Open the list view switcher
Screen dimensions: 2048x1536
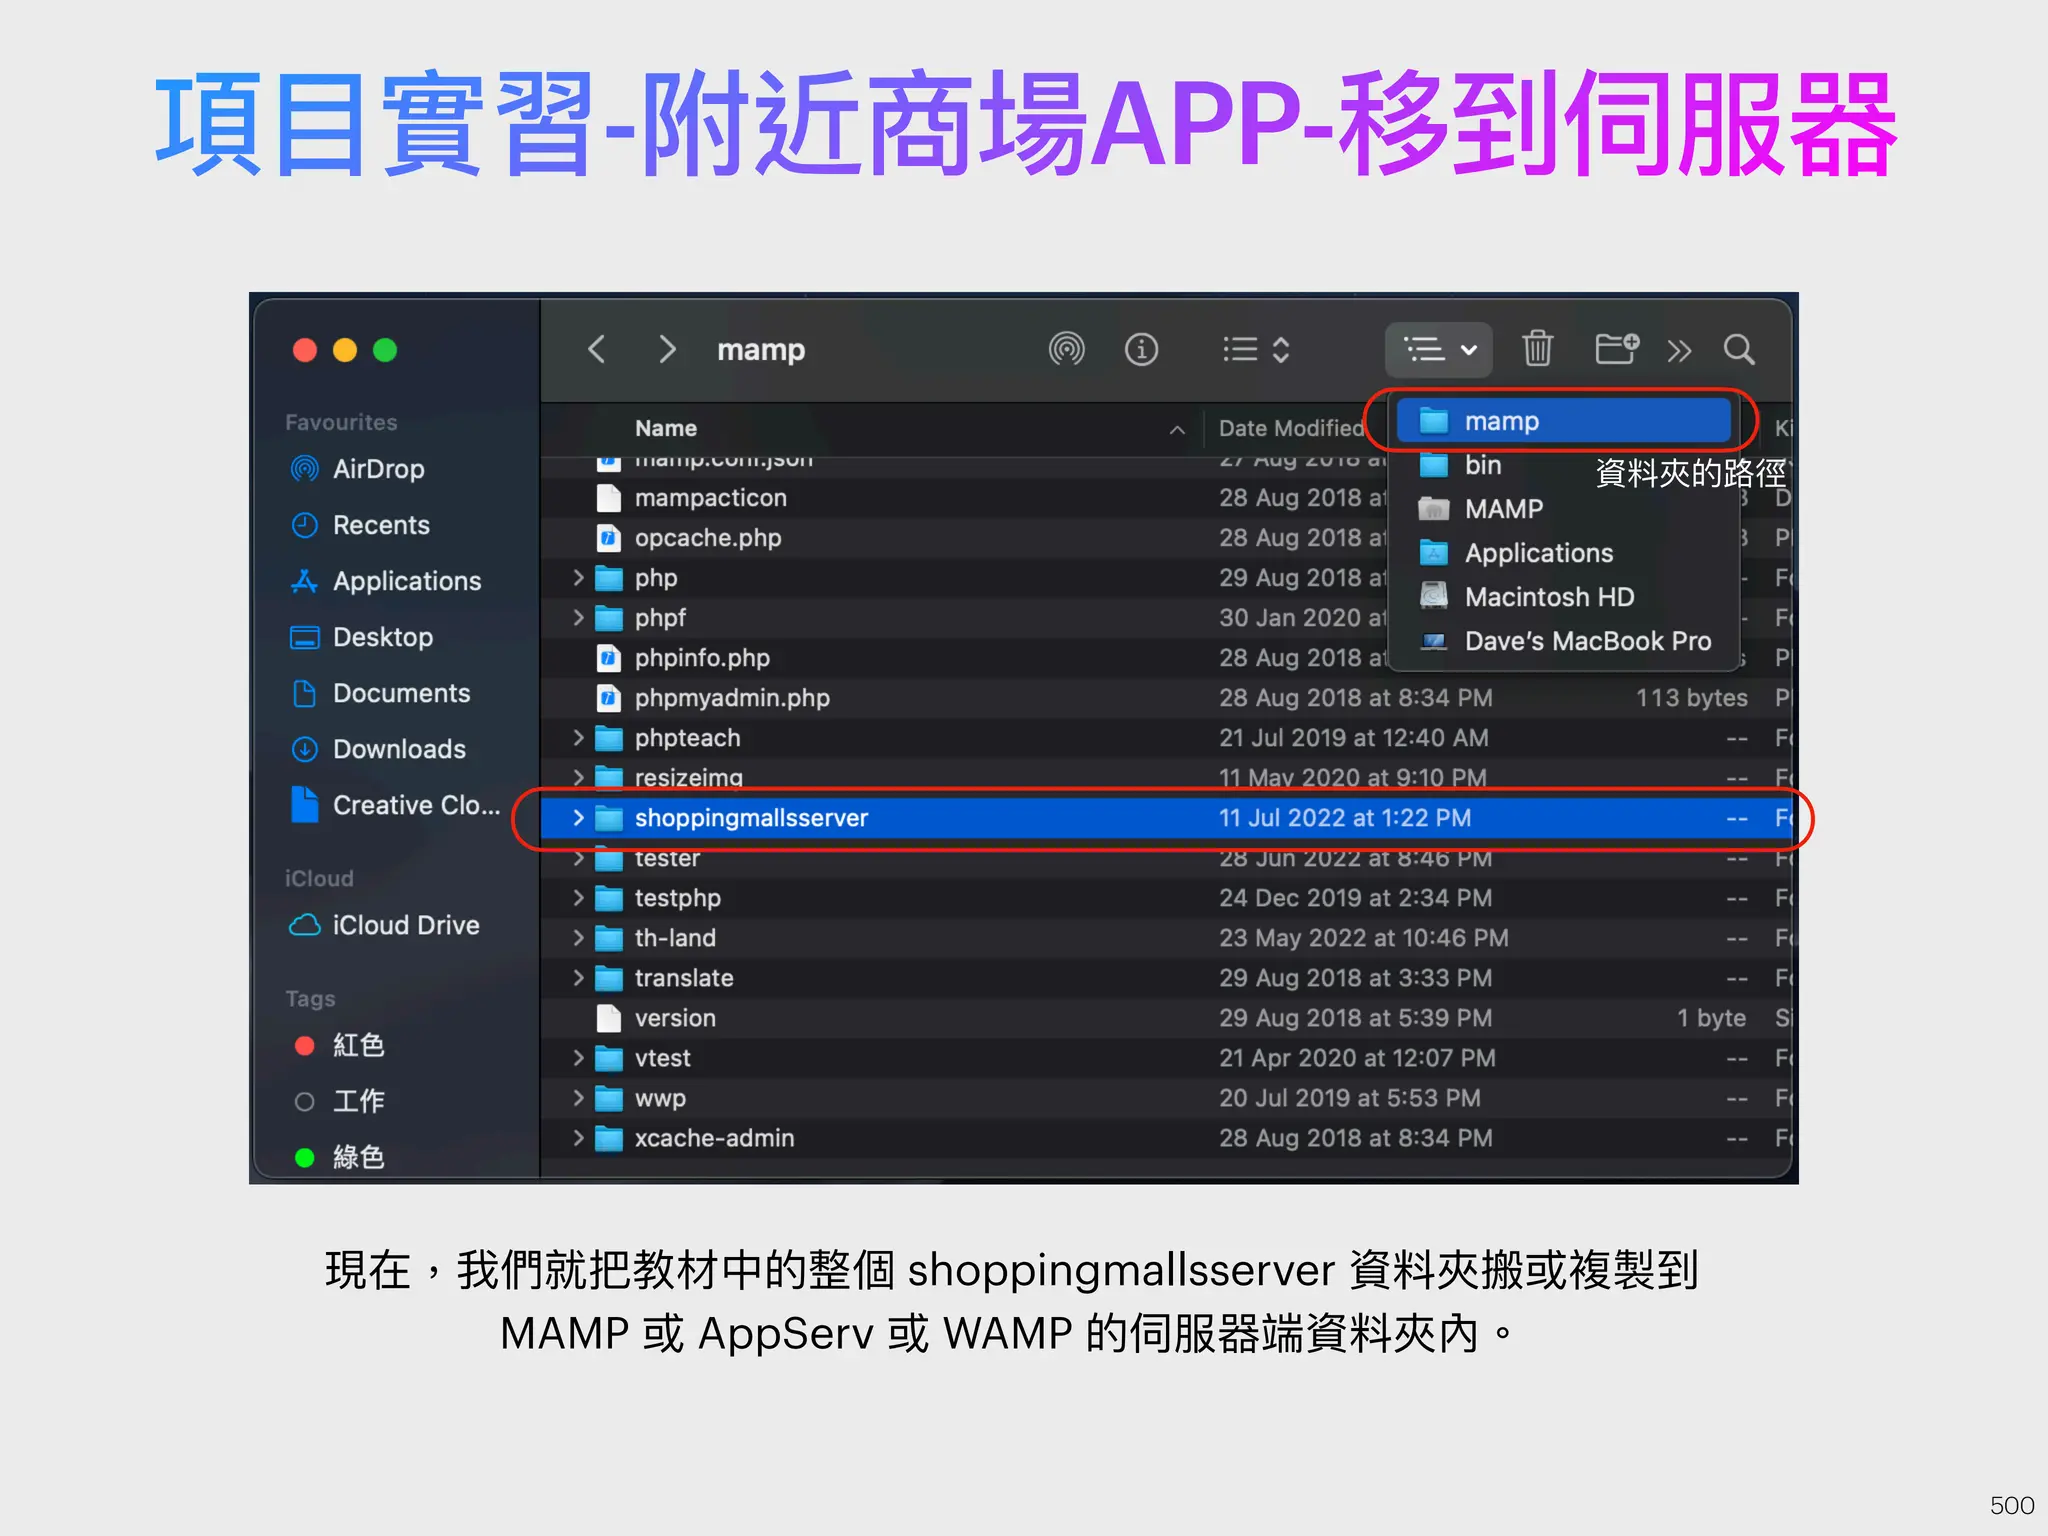pyautogui.click(x=1256, y=349)
